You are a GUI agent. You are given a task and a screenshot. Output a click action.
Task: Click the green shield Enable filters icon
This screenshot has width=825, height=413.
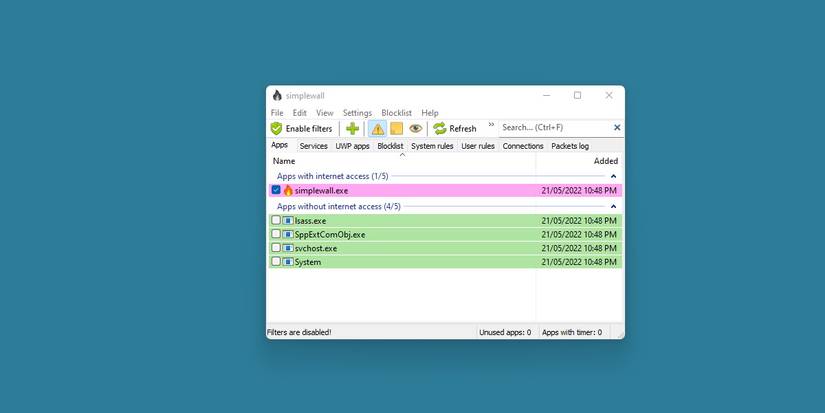[276, 128]
